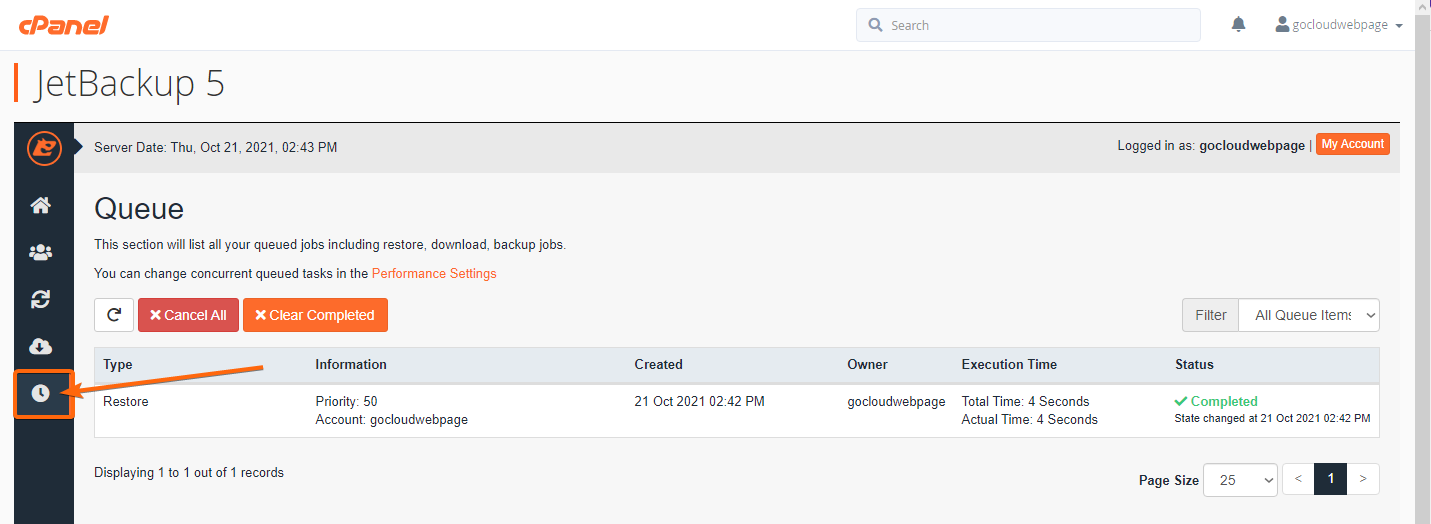
Task: Open the Downloads cloud icon in sidebar
Action: tap(40, 346)
